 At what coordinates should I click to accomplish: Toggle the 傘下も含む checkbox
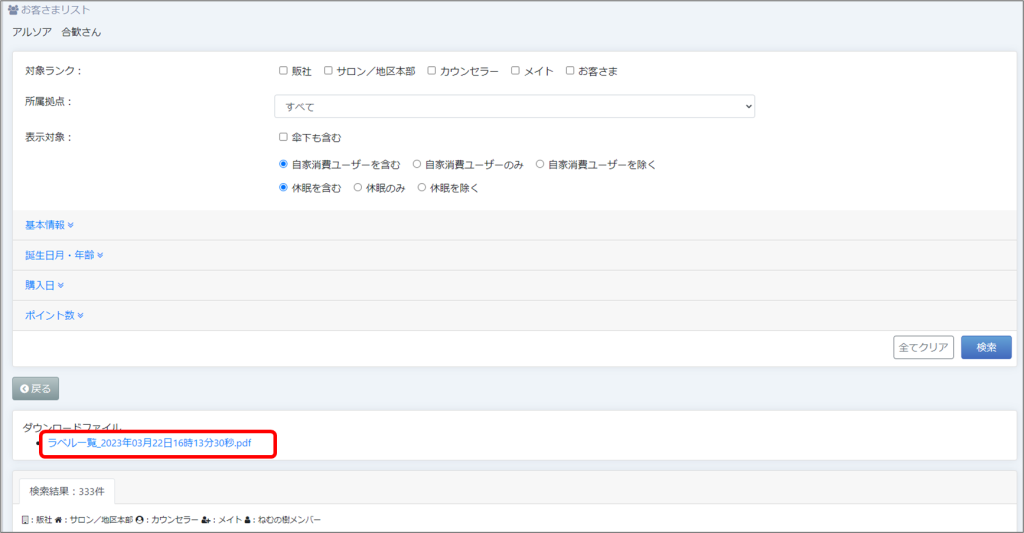click(283, 138)
